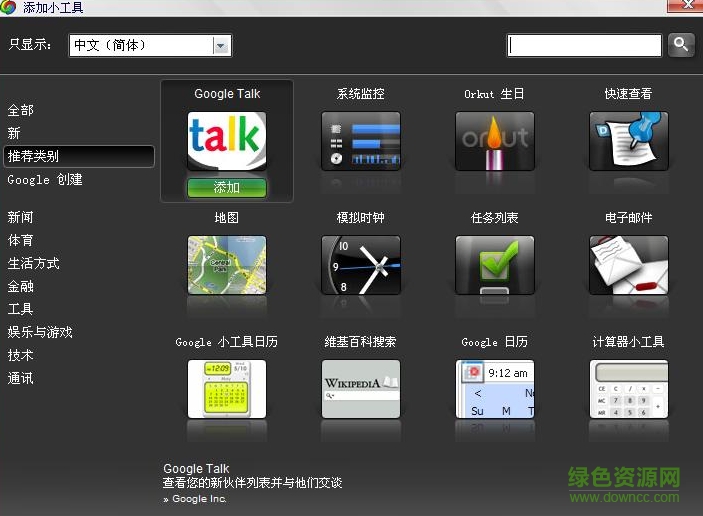Focus the gadget search text field
This screenshot has width=703, height=516.
(585, 45)
